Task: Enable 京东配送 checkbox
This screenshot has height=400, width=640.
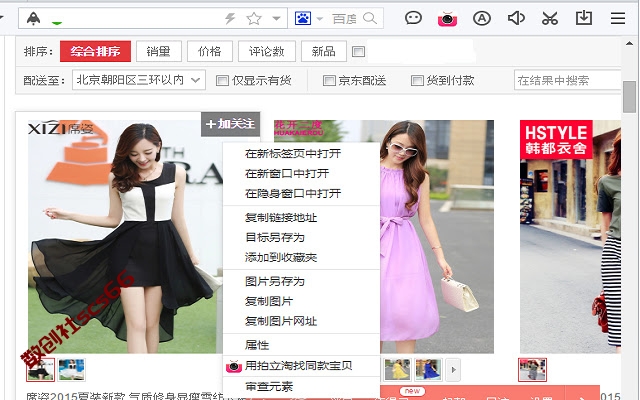Action: (x=329, y=80)
